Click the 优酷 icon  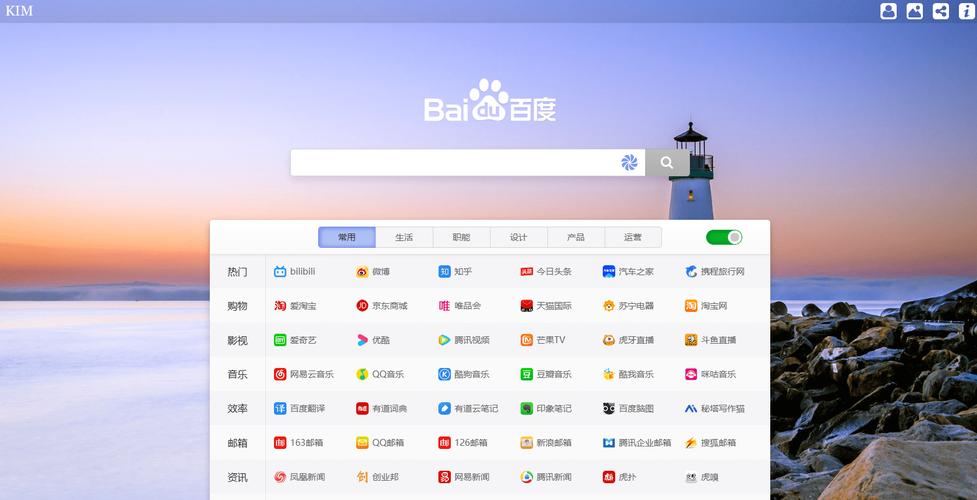pyautogui.click(x=362, y=340)
